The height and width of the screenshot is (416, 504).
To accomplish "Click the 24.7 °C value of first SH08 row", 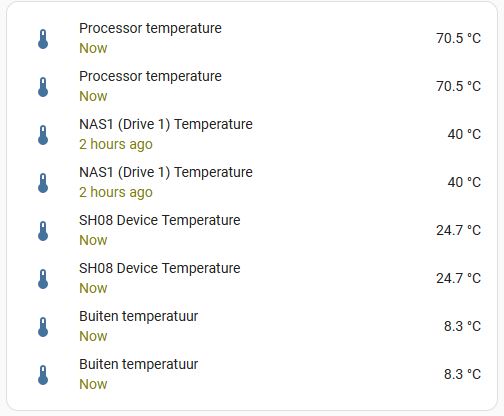I will (x=458, y=230).
